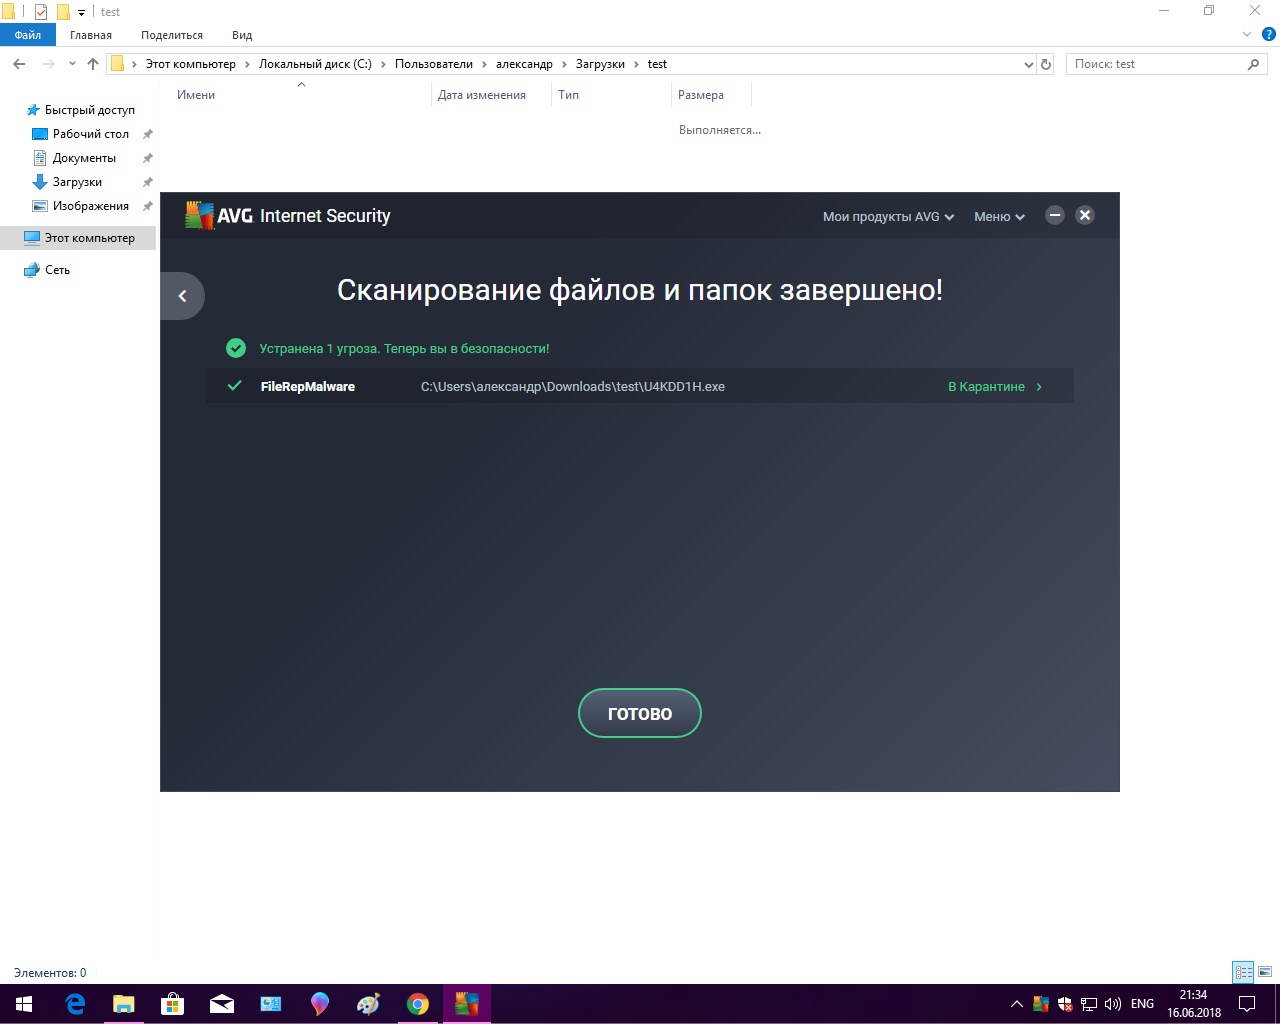Sort files by the 'Тип' column
The image size is (1280, 1024).
coord(568,95)
